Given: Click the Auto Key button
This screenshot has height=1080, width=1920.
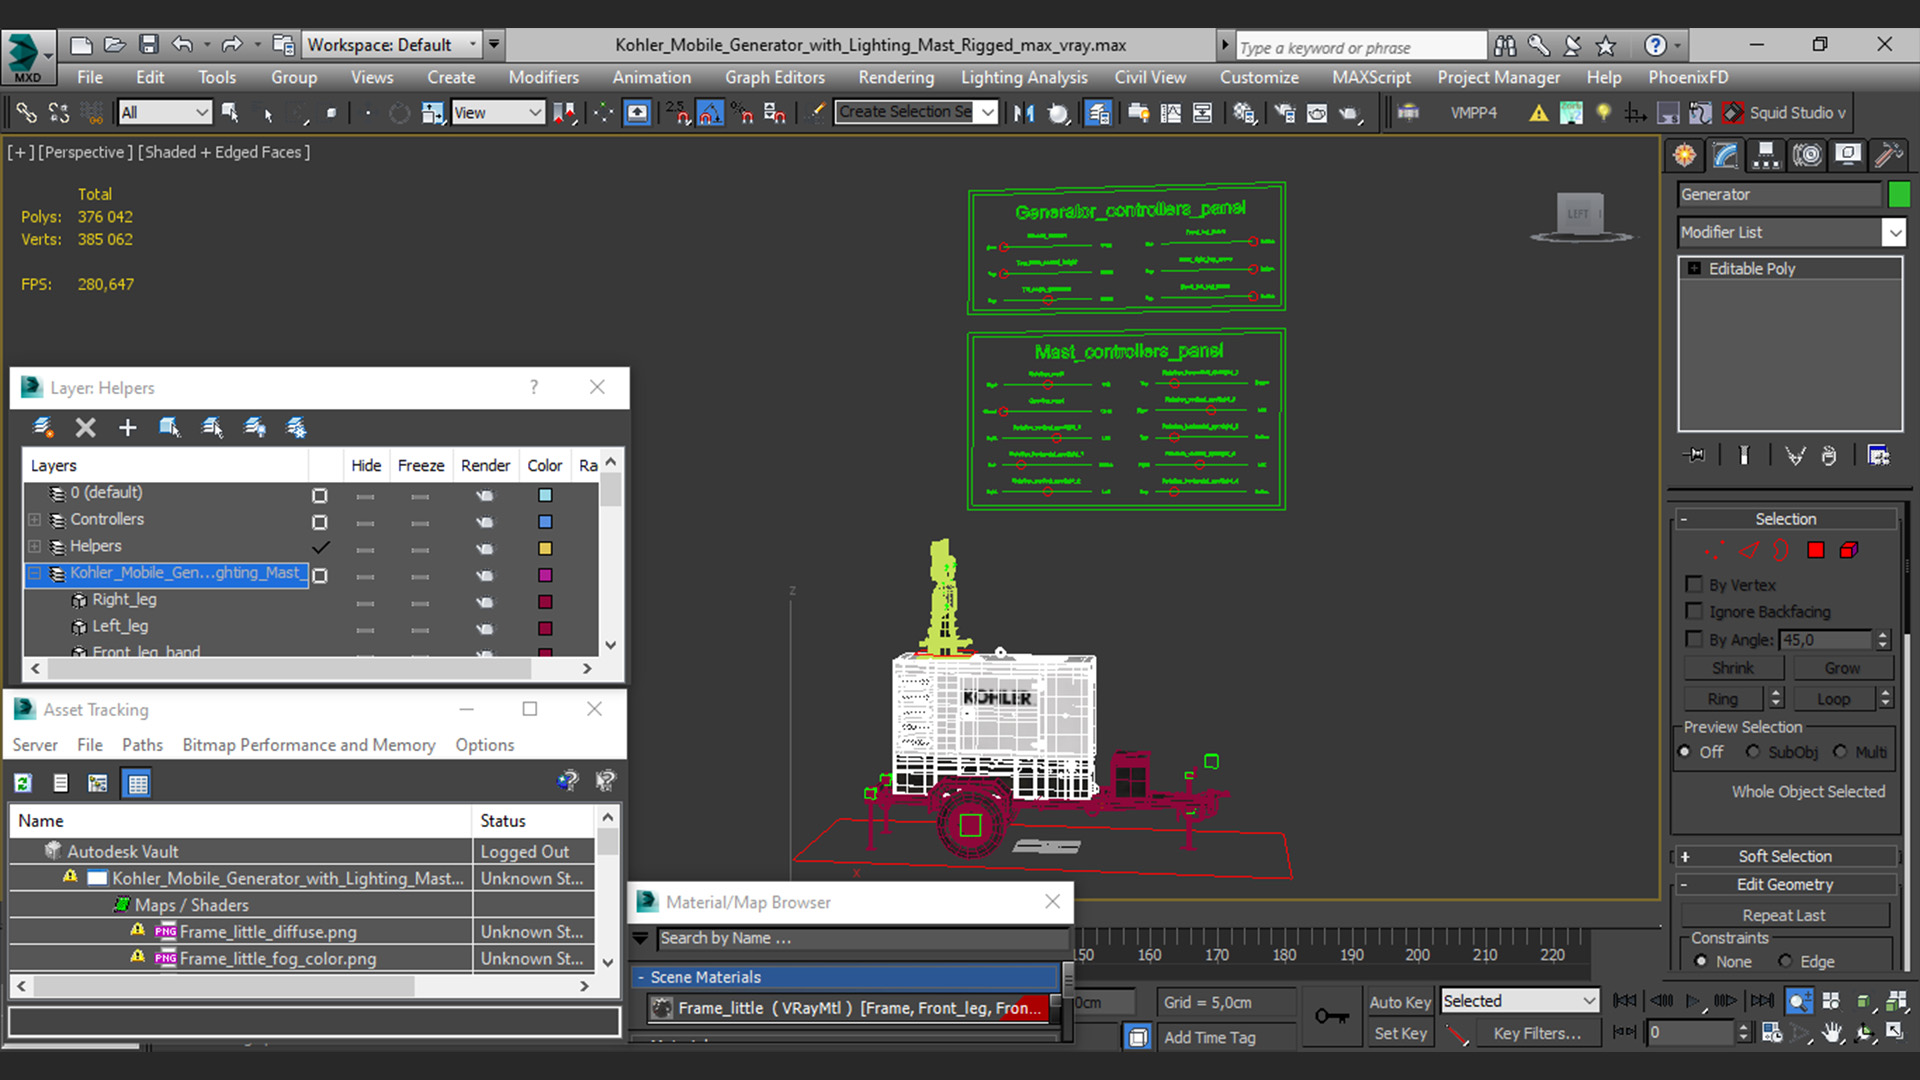Looking at the screenshot, I should [1400, 1002].
